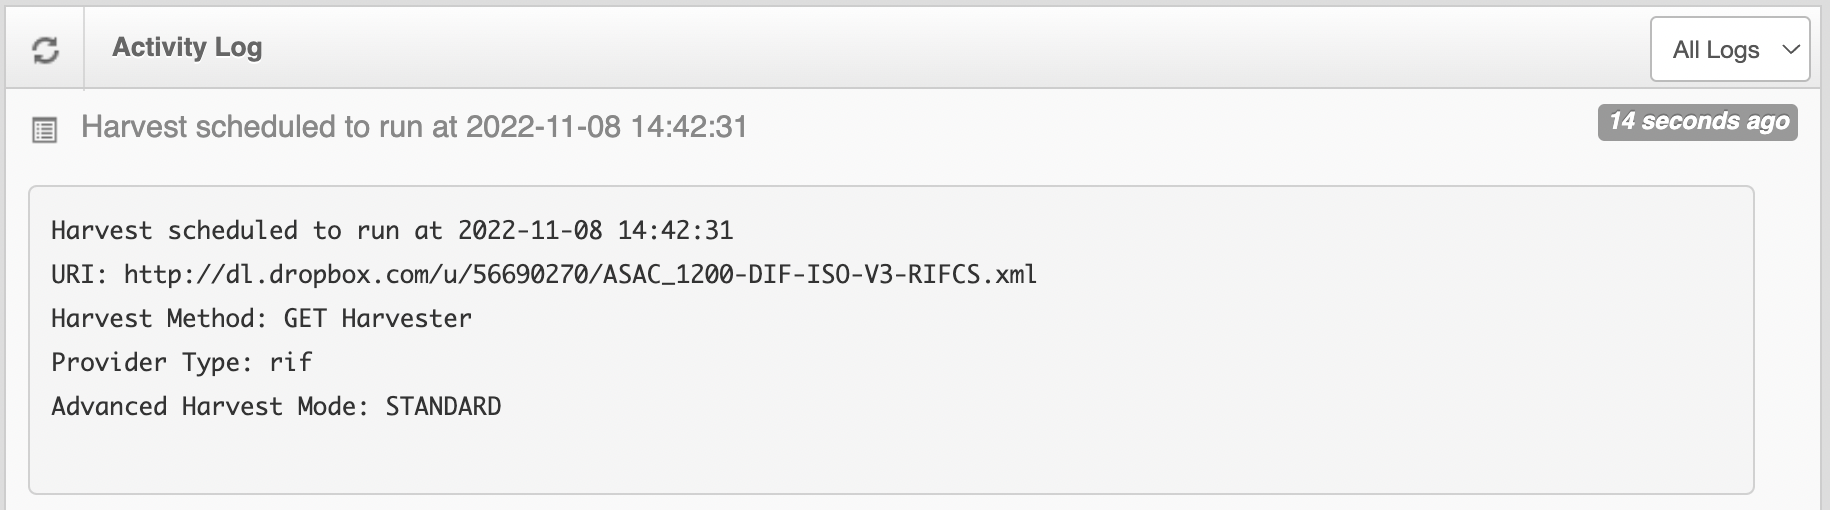Click the "Harvest Method:" label
The image size is (1830, 510).
click(159, 318)
